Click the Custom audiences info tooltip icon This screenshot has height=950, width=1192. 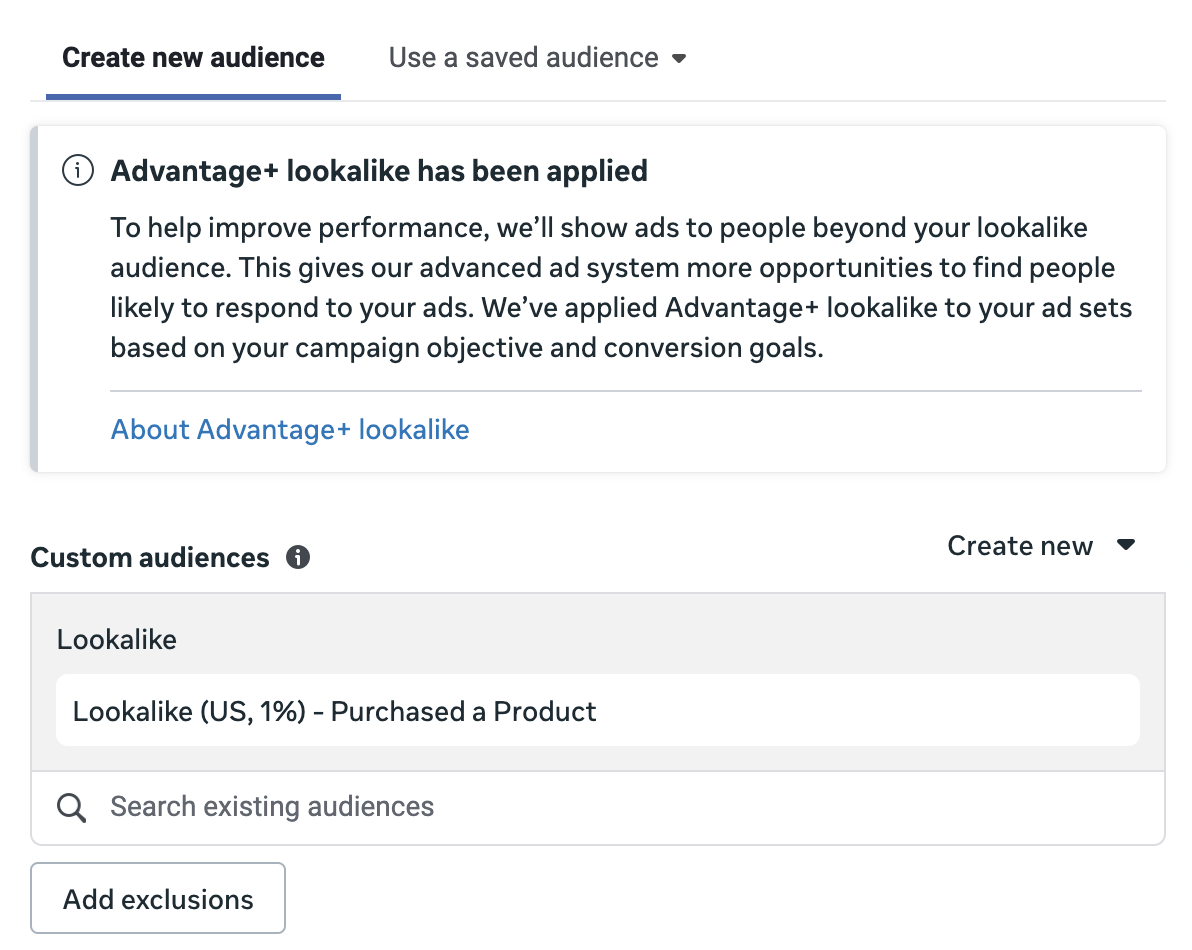point(297,557)
